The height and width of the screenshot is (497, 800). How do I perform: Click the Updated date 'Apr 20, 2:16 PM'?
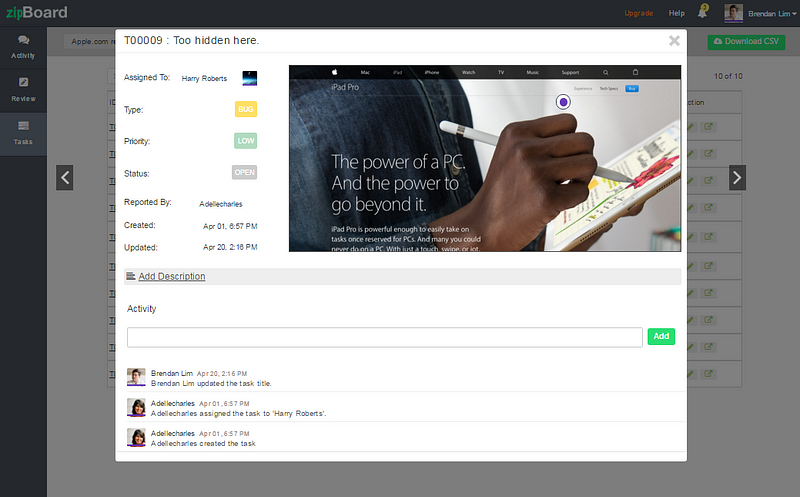(230, 247)
